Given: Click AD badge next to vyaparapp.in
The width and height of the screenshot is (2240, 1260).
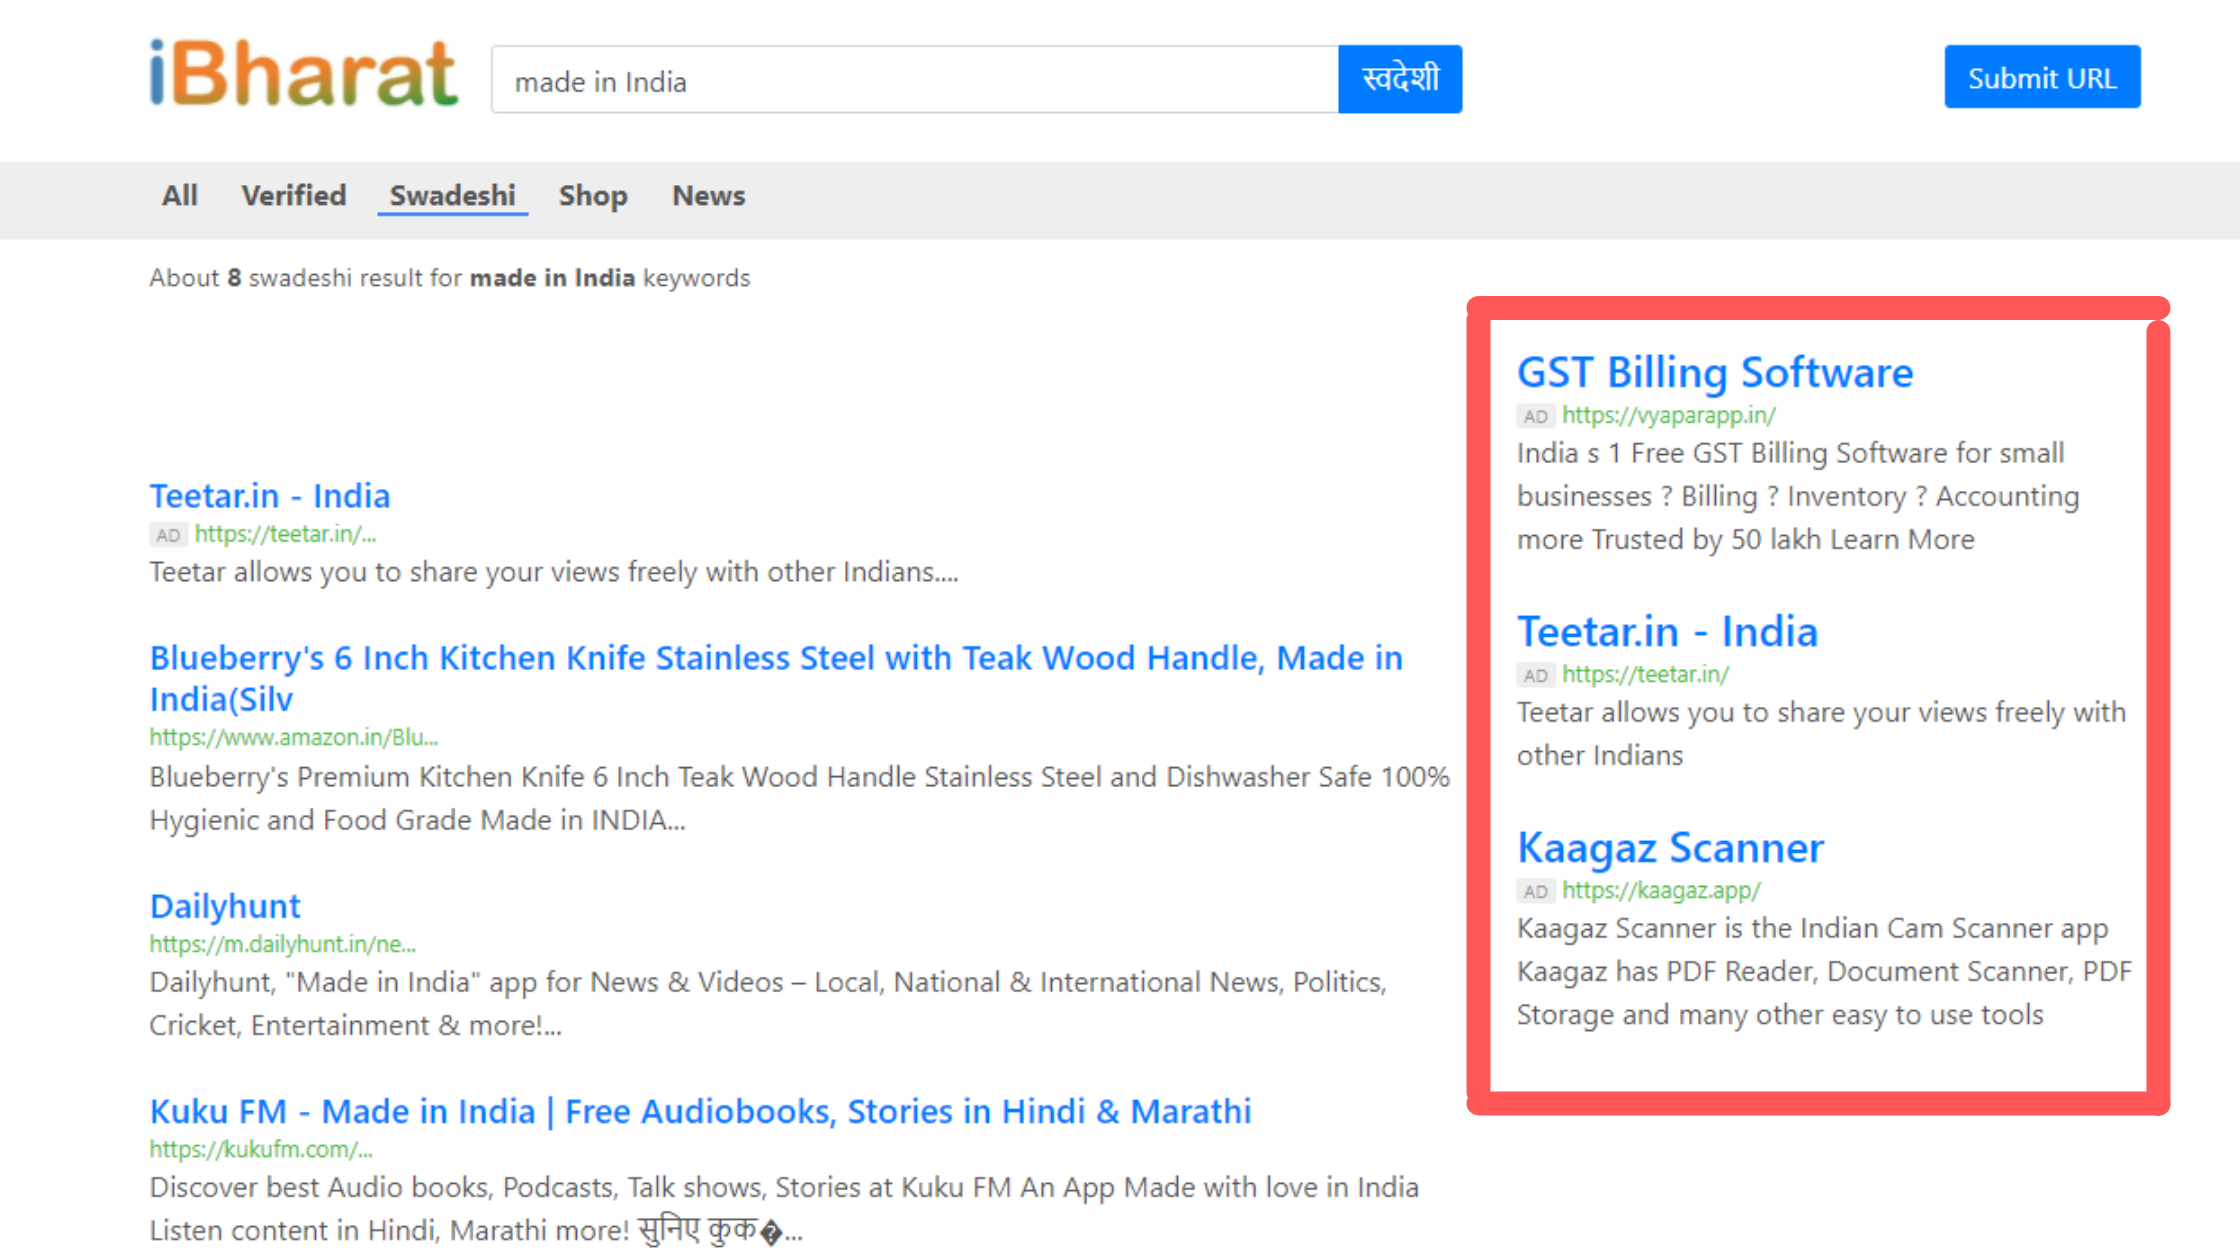Looking at the screenshot, I should point(1535,416).
